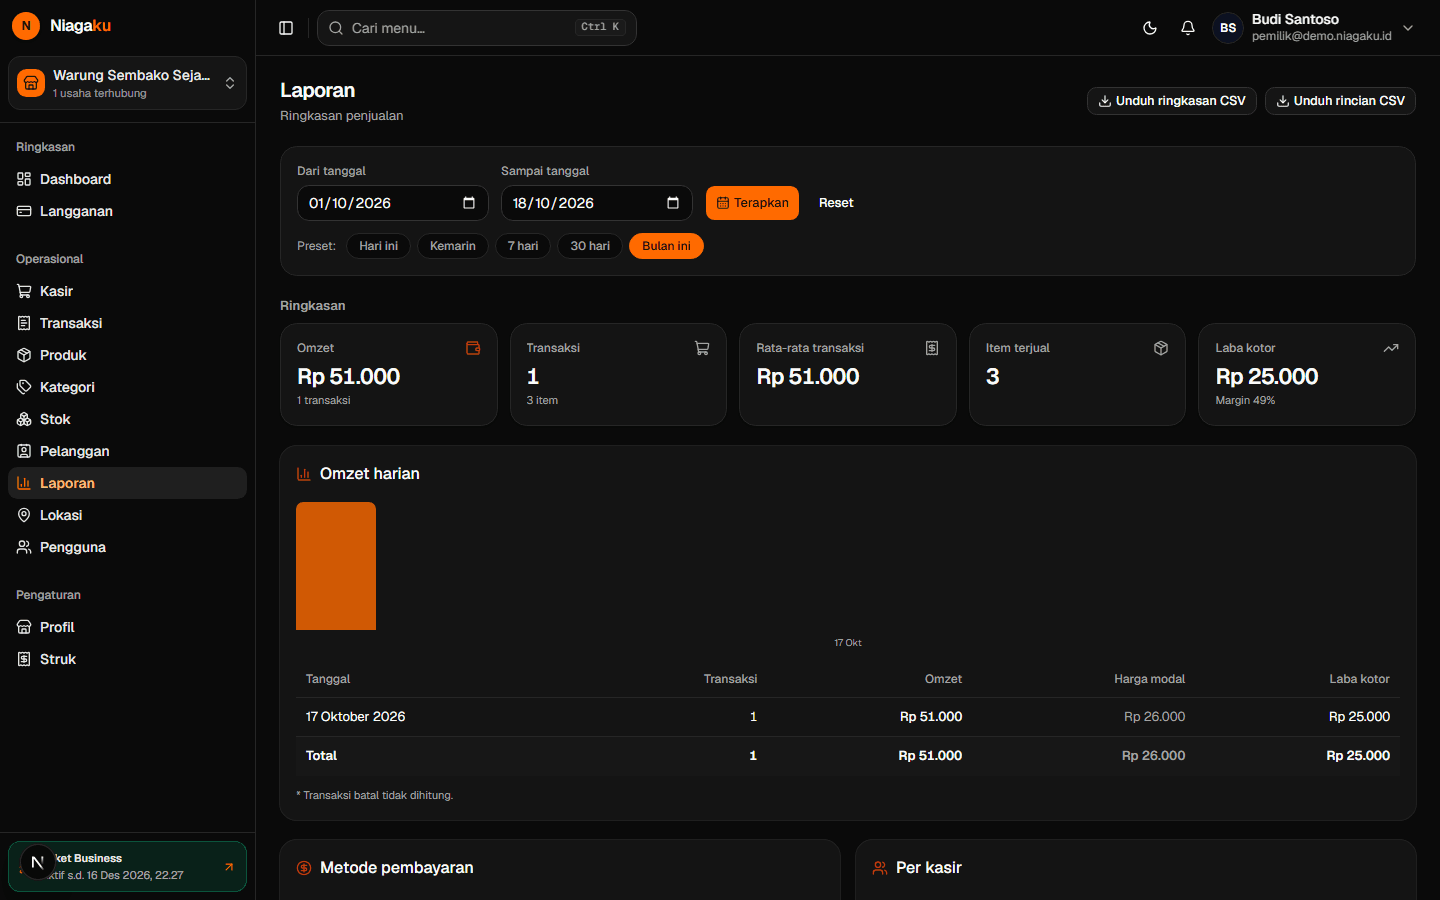Screen dimensions: 1440x900
Task: Click the 17 Oktober 2026 table row
Action: [x=848, y=717]
